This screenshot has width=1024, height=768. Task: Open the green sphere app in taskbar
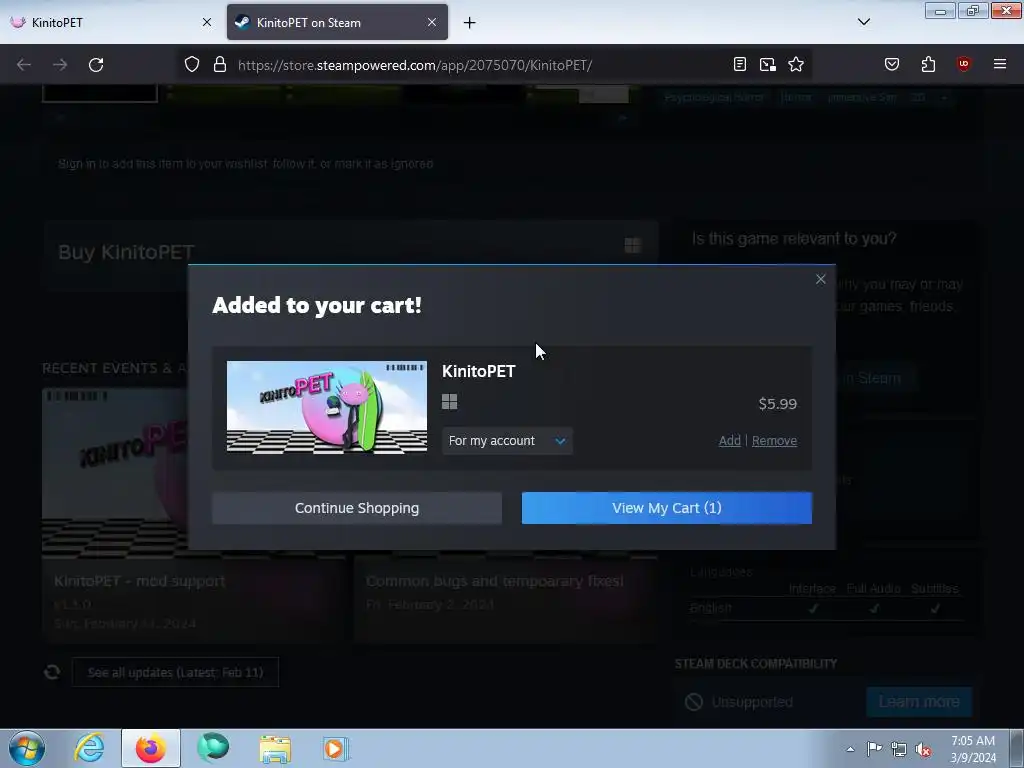pyautogui.click(x=213, y=748)
